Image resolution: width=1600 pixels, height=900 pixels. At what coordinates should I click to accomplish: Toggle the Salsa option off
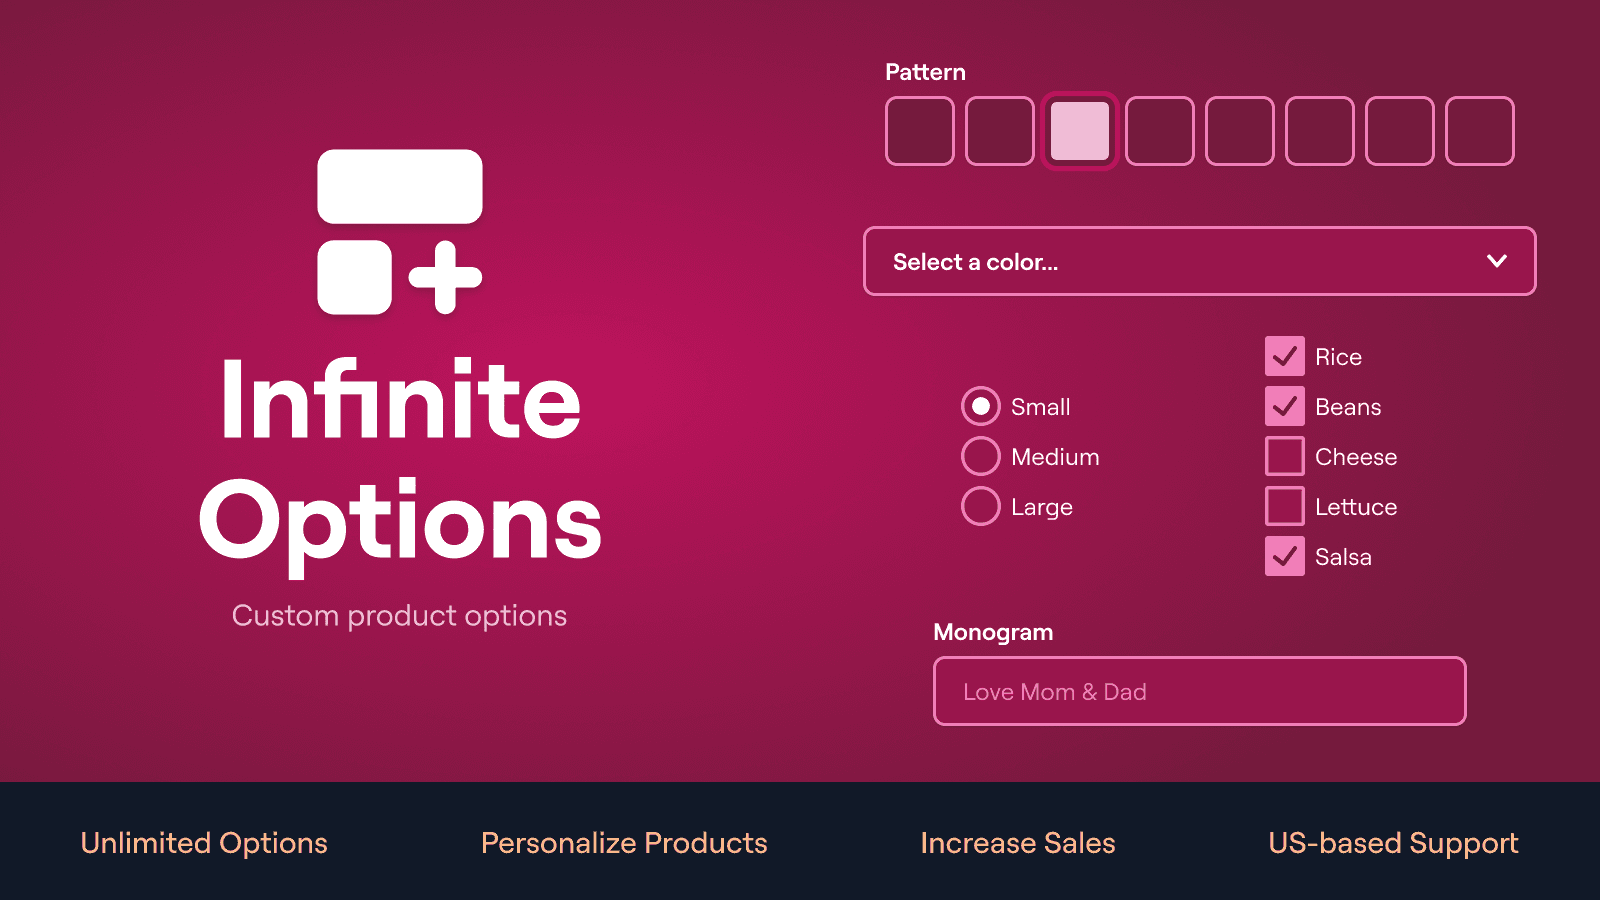(1285, 556)
